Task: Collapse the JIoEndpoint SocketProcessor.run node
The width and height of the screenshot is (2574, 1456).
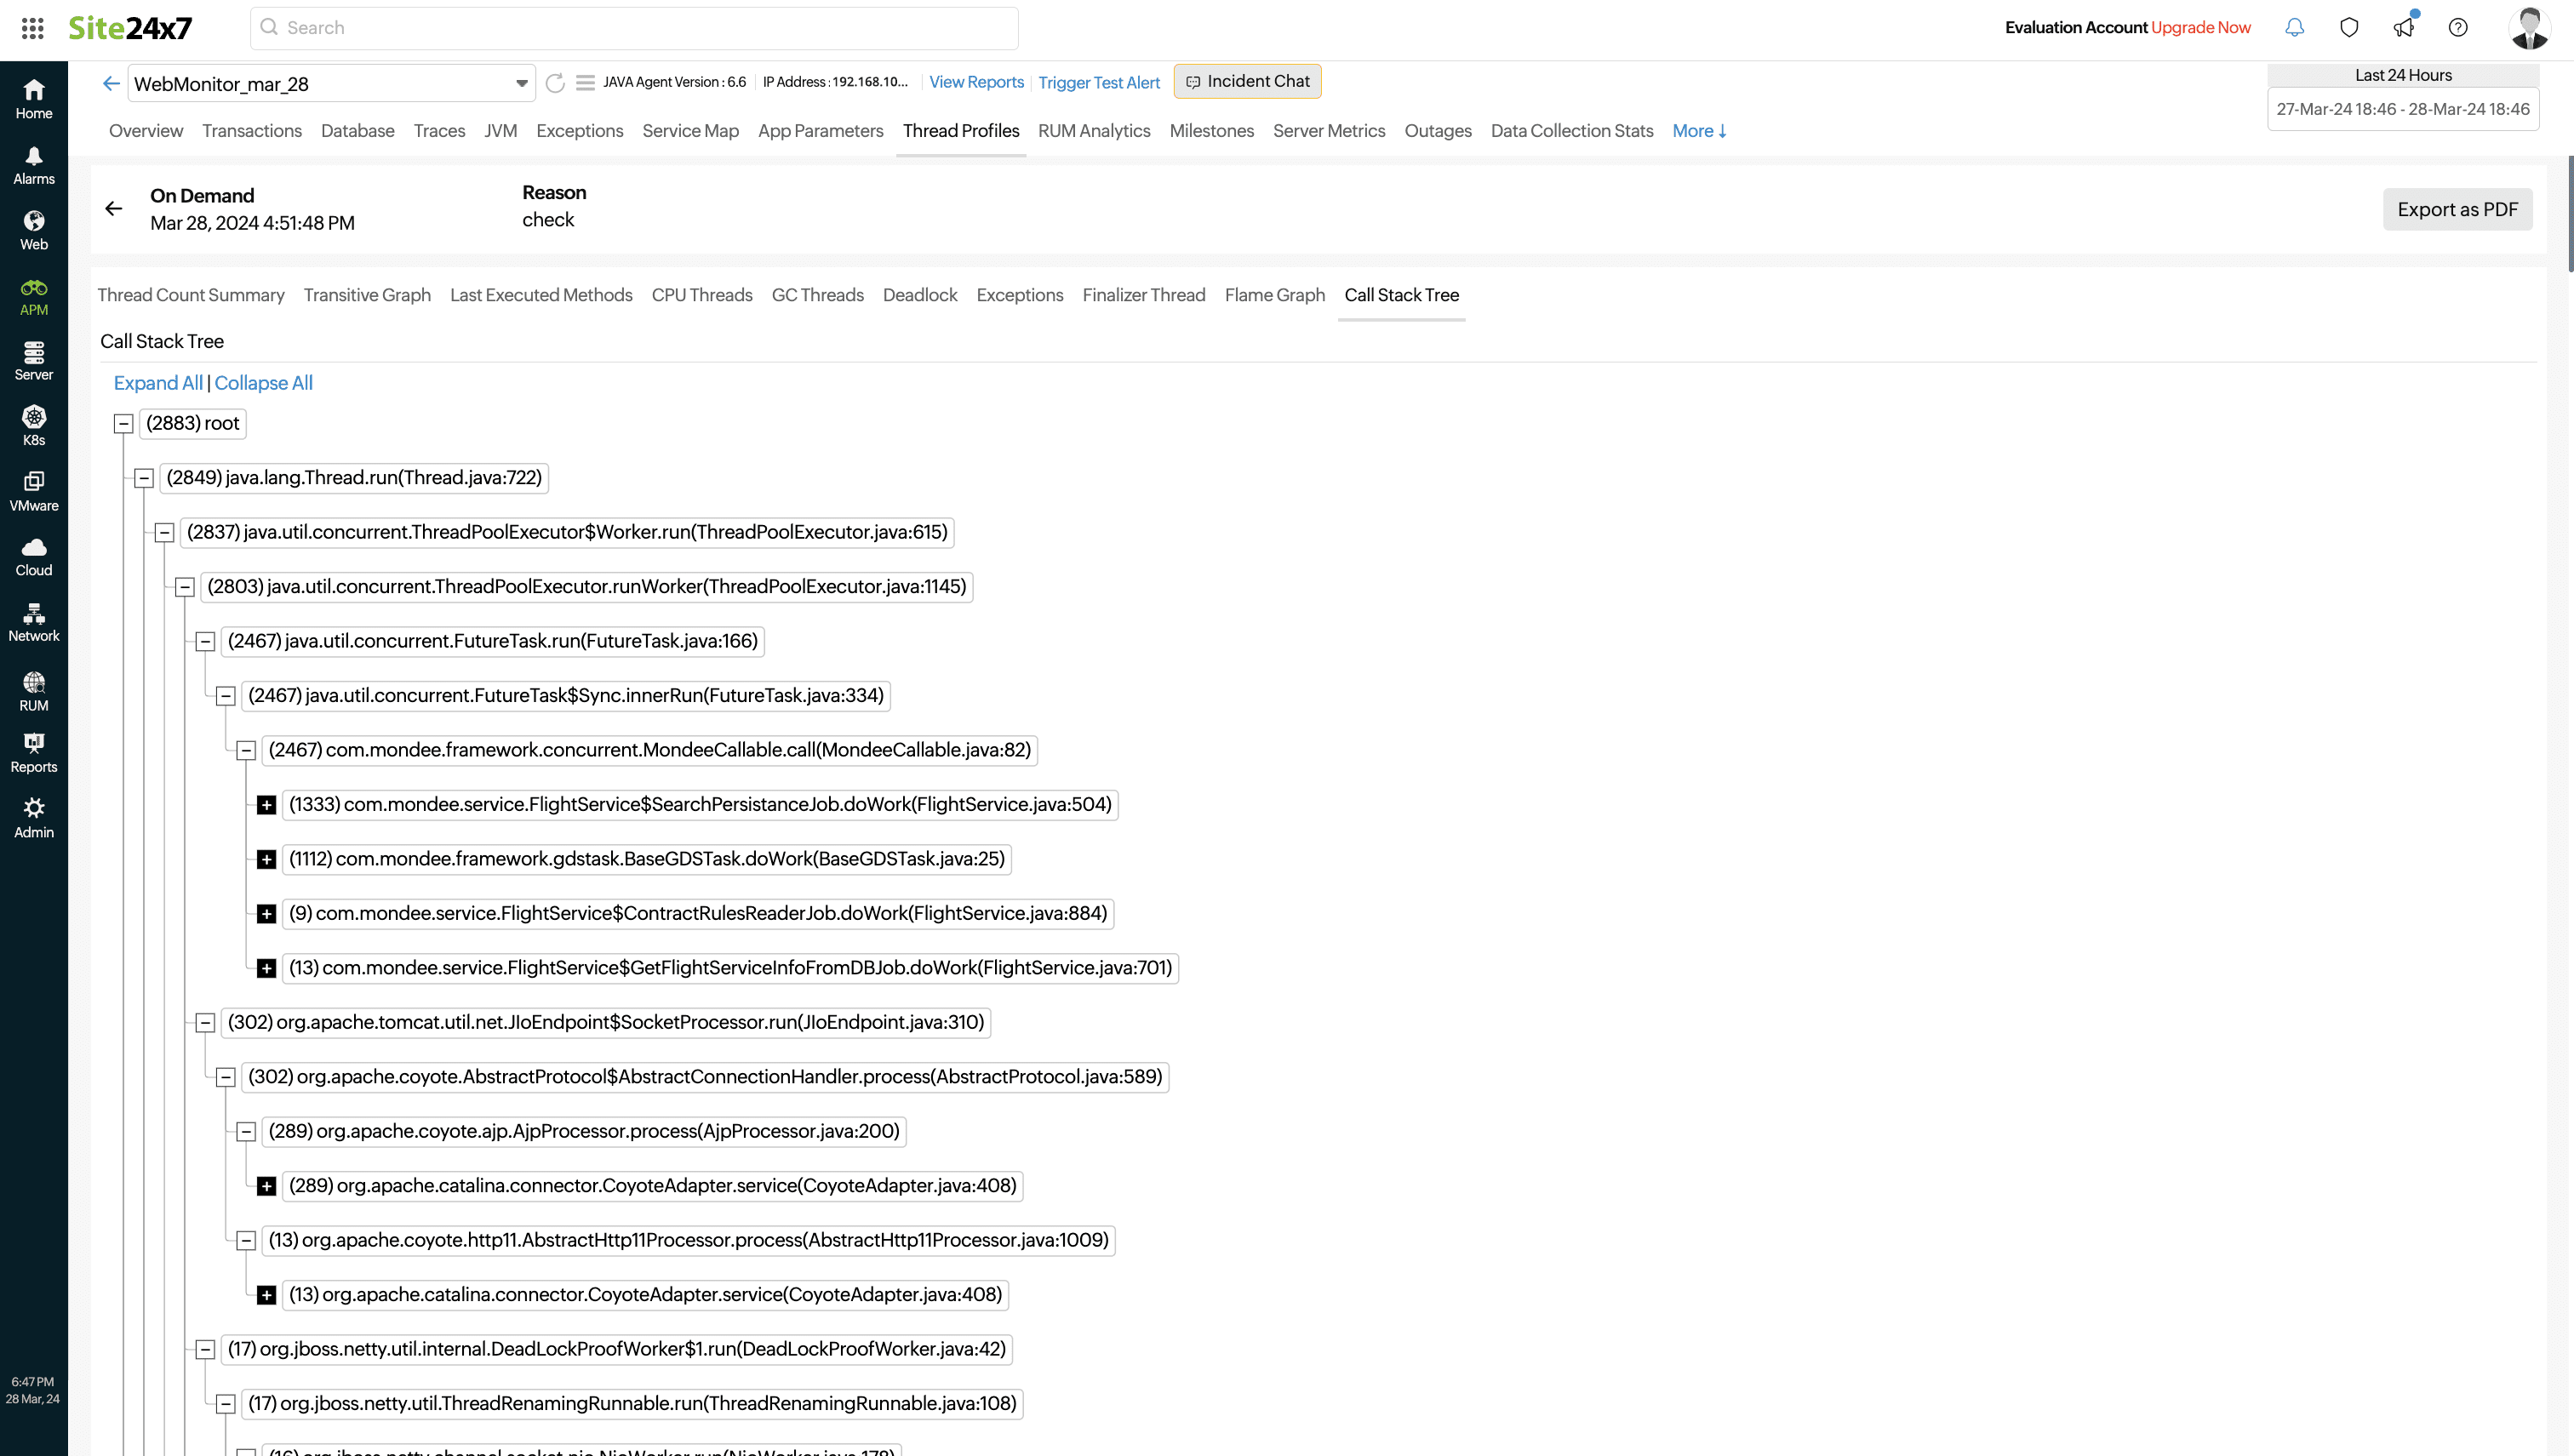Action: pyautogui.click(x=205, y=1022)
